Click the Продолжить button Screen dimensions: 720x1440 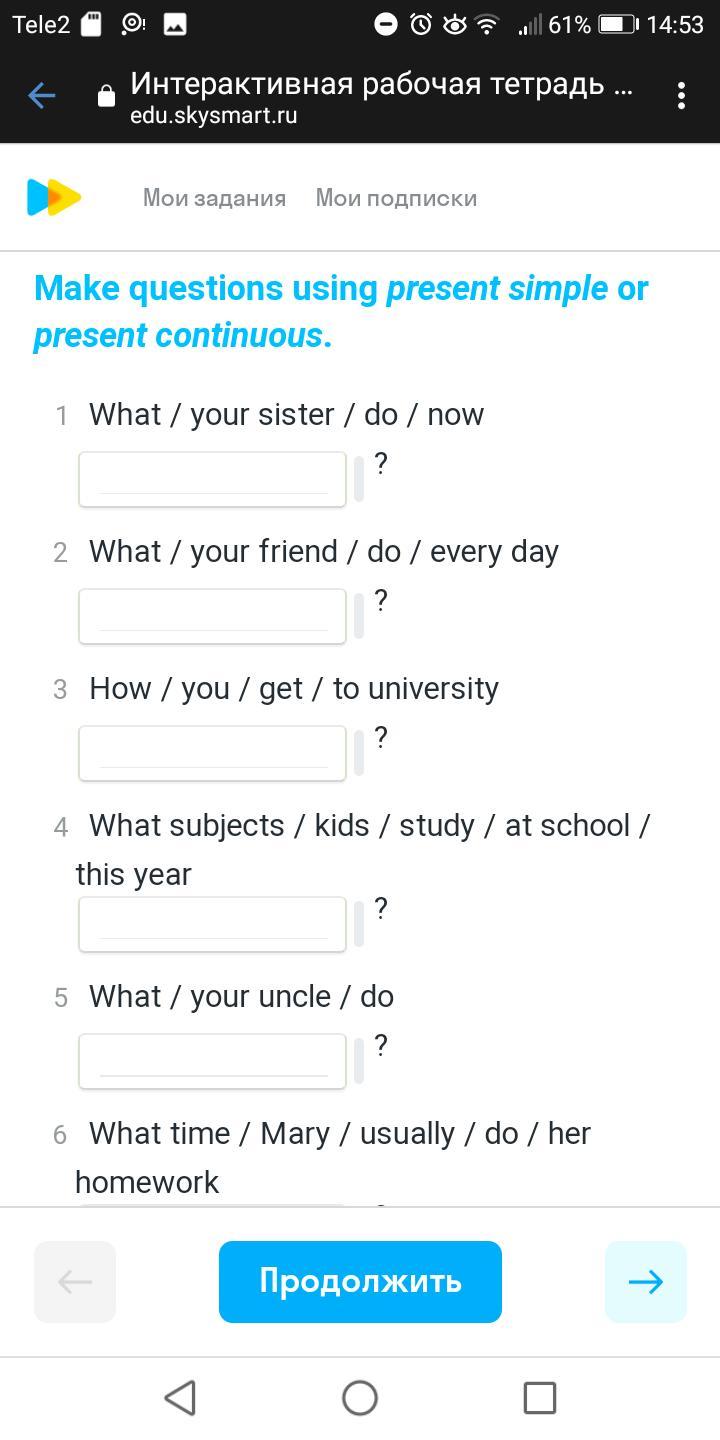coord(360,1282)
